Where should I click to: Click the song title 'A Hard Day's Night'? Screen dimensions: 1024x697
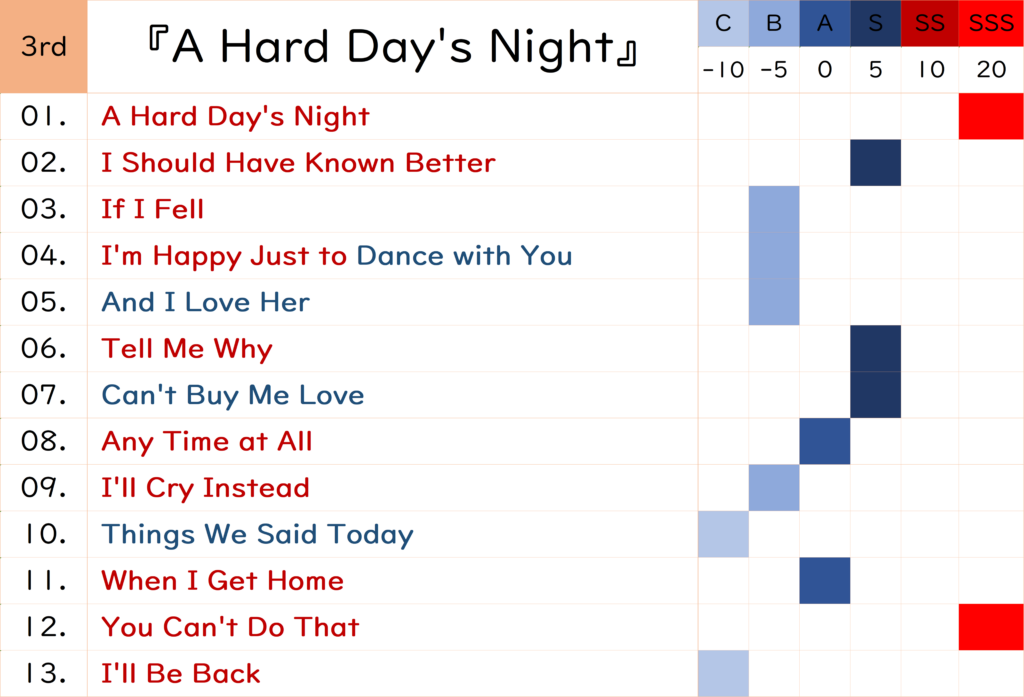pyautogui.click(x=235, y=117)
